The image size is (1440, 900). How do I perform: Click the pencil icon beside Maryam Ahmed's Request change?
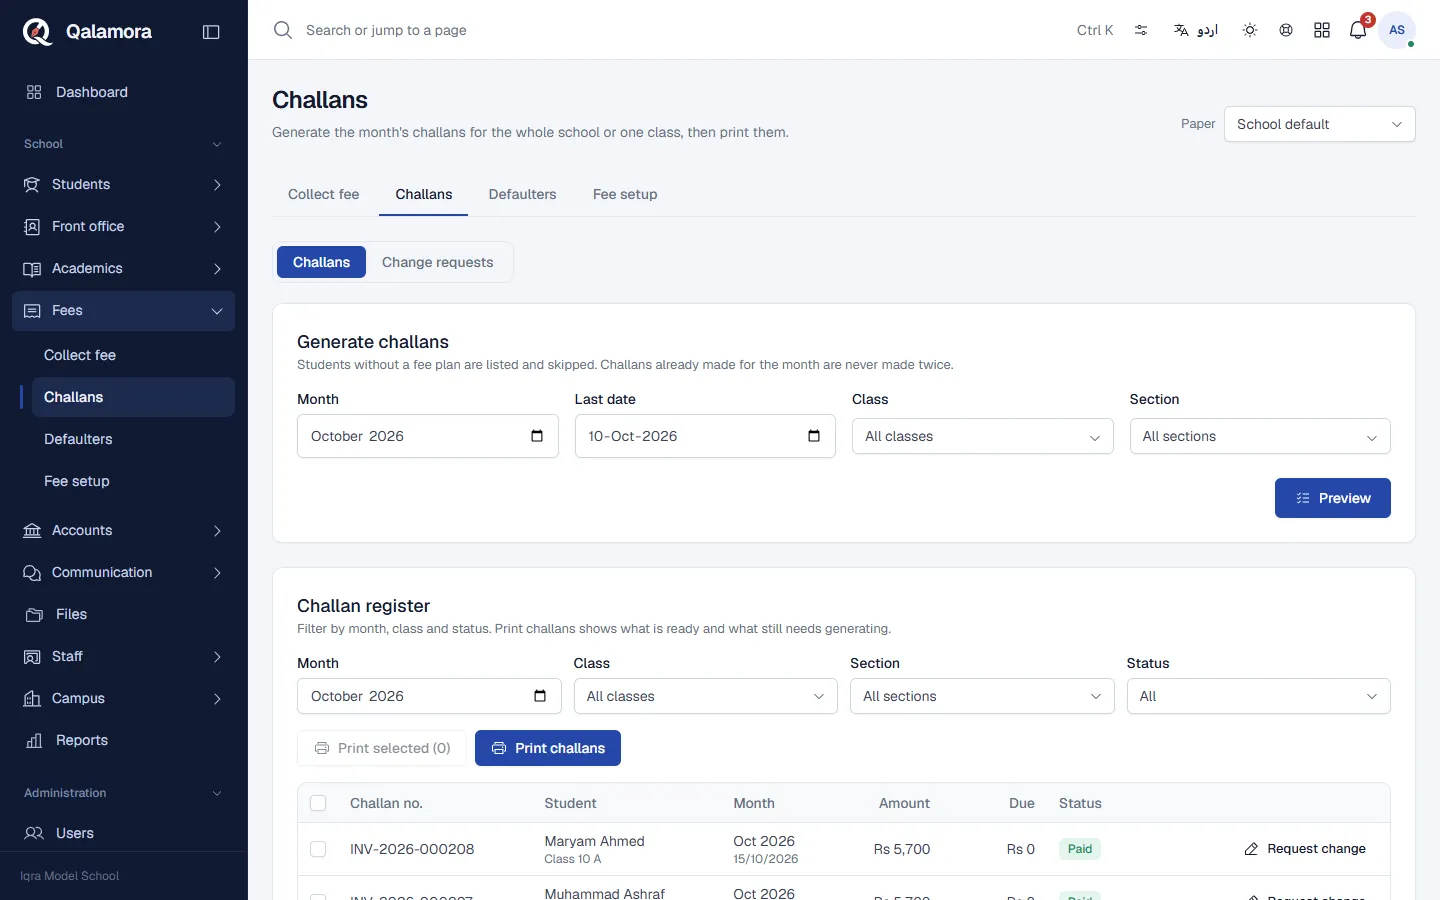tap(1251, 849)
